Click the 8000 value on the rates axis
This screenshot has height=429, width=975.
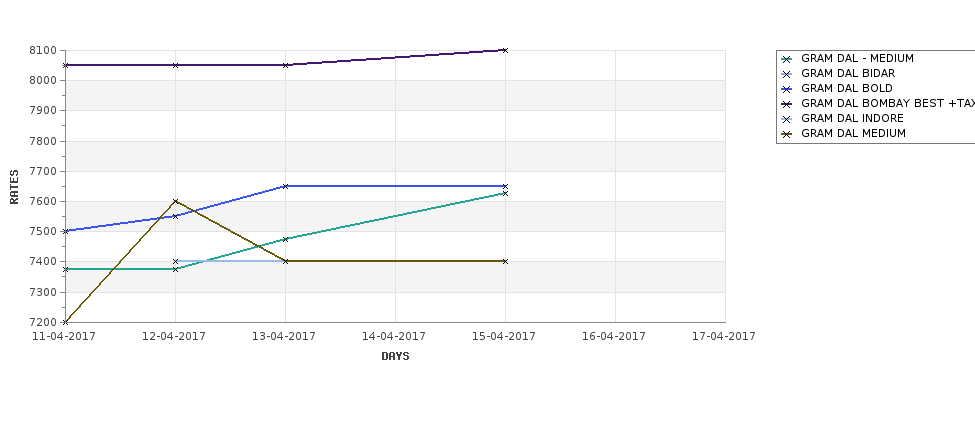[x=45, y=80]
